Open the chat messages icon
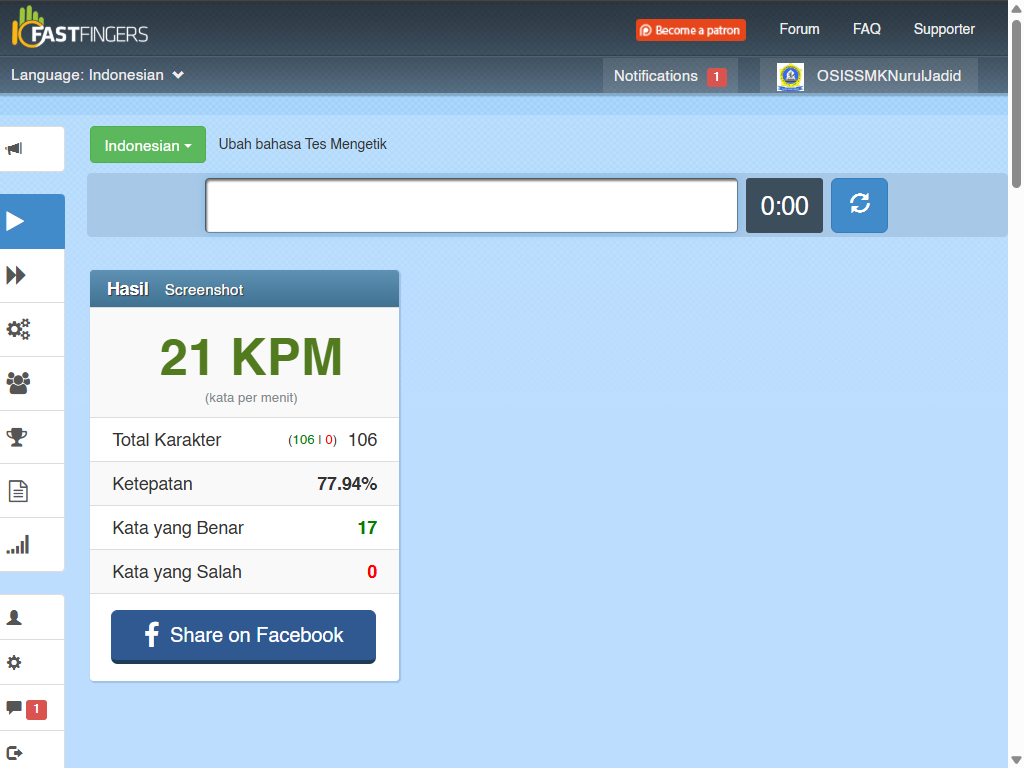Screen dimensions: 1024x768 pos(14,708)
